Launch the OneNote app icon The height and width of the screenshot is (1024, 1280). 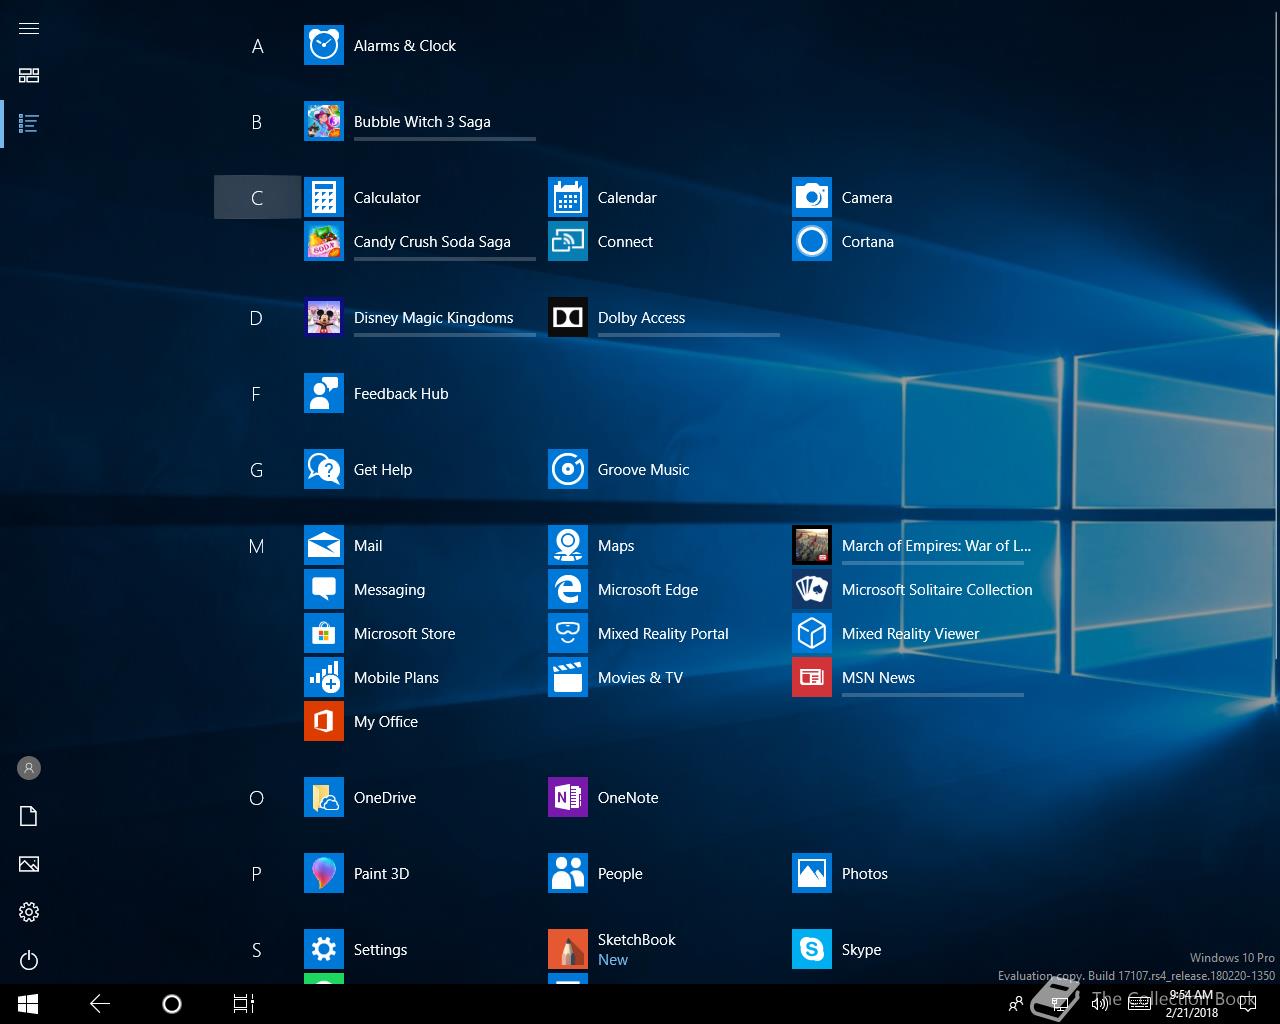(x=568, y=798)
